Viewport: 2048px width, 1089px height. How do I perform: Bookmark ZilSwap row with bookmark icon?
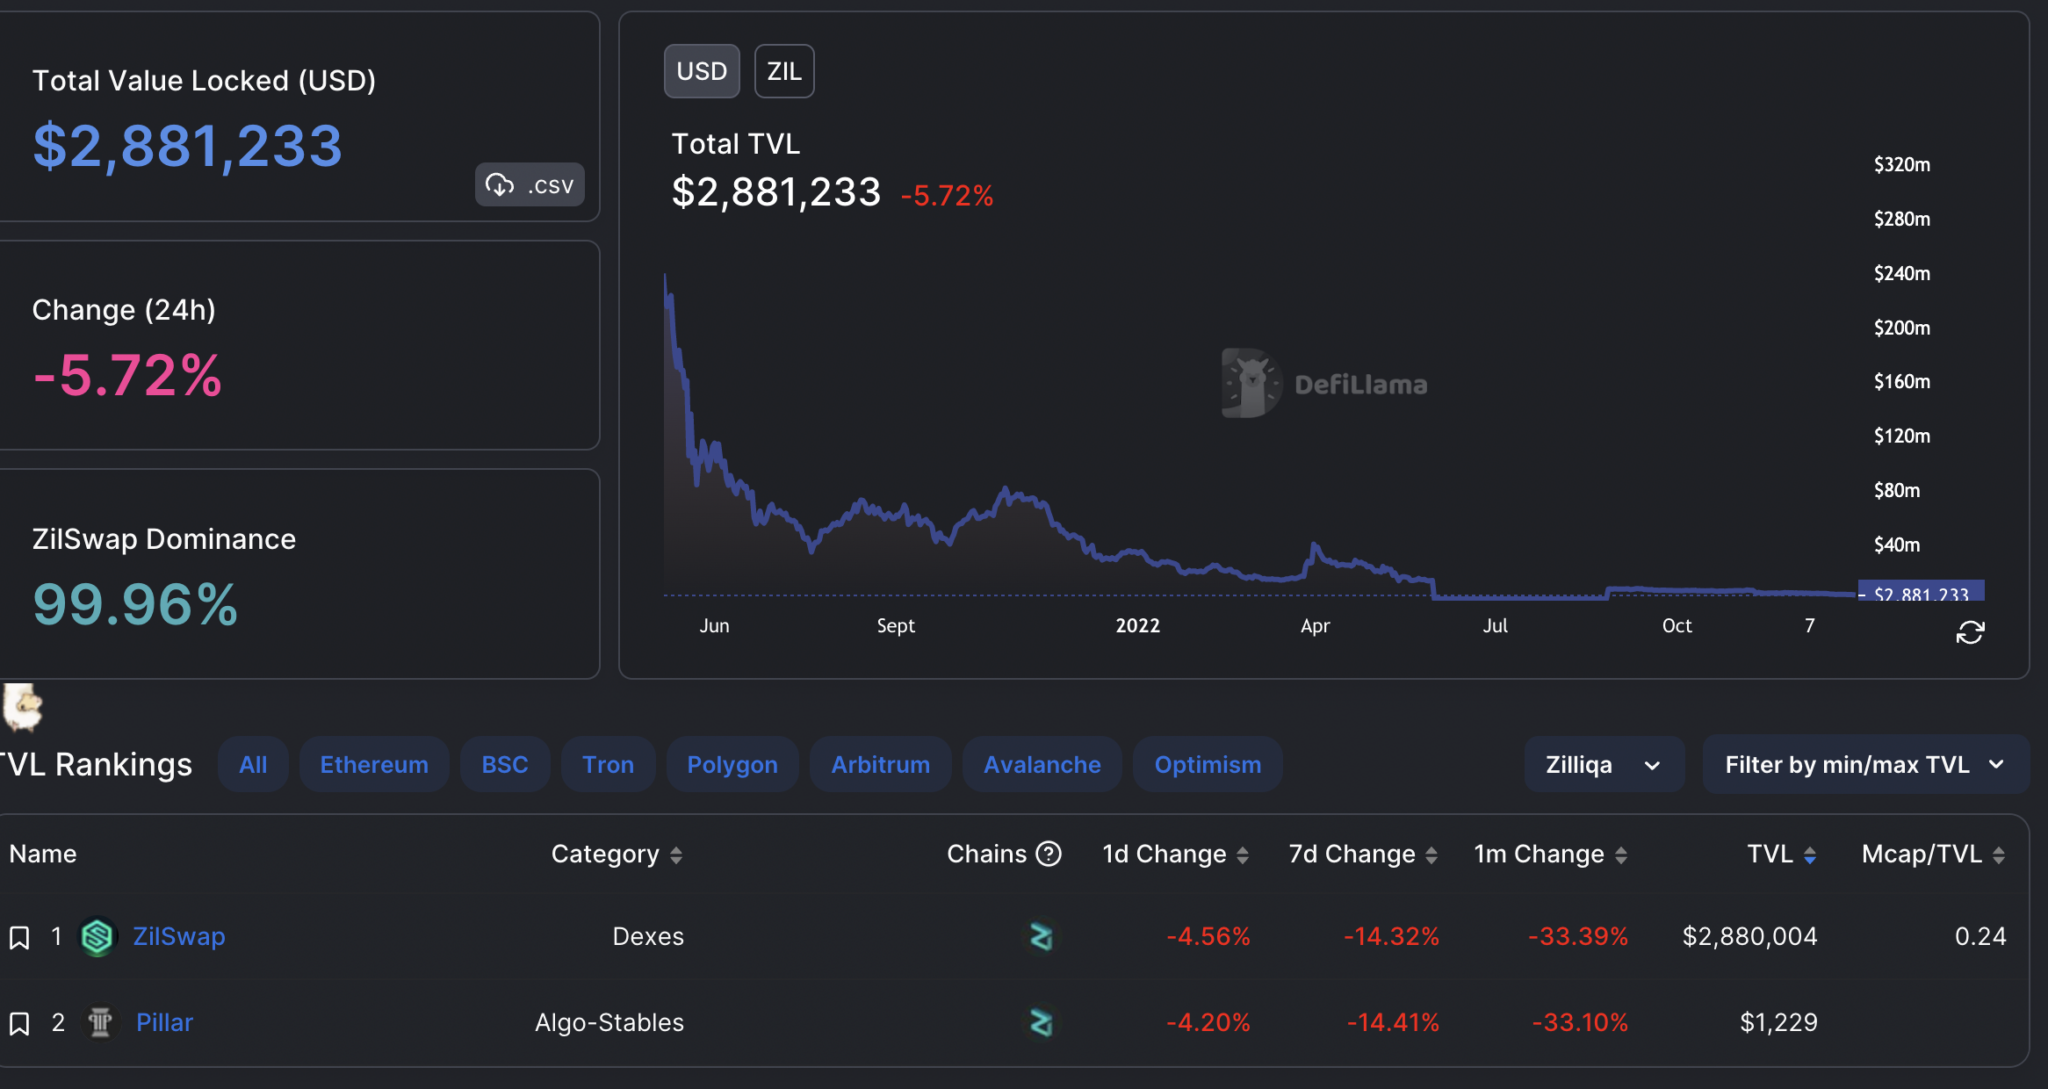(x=19, y=937)
